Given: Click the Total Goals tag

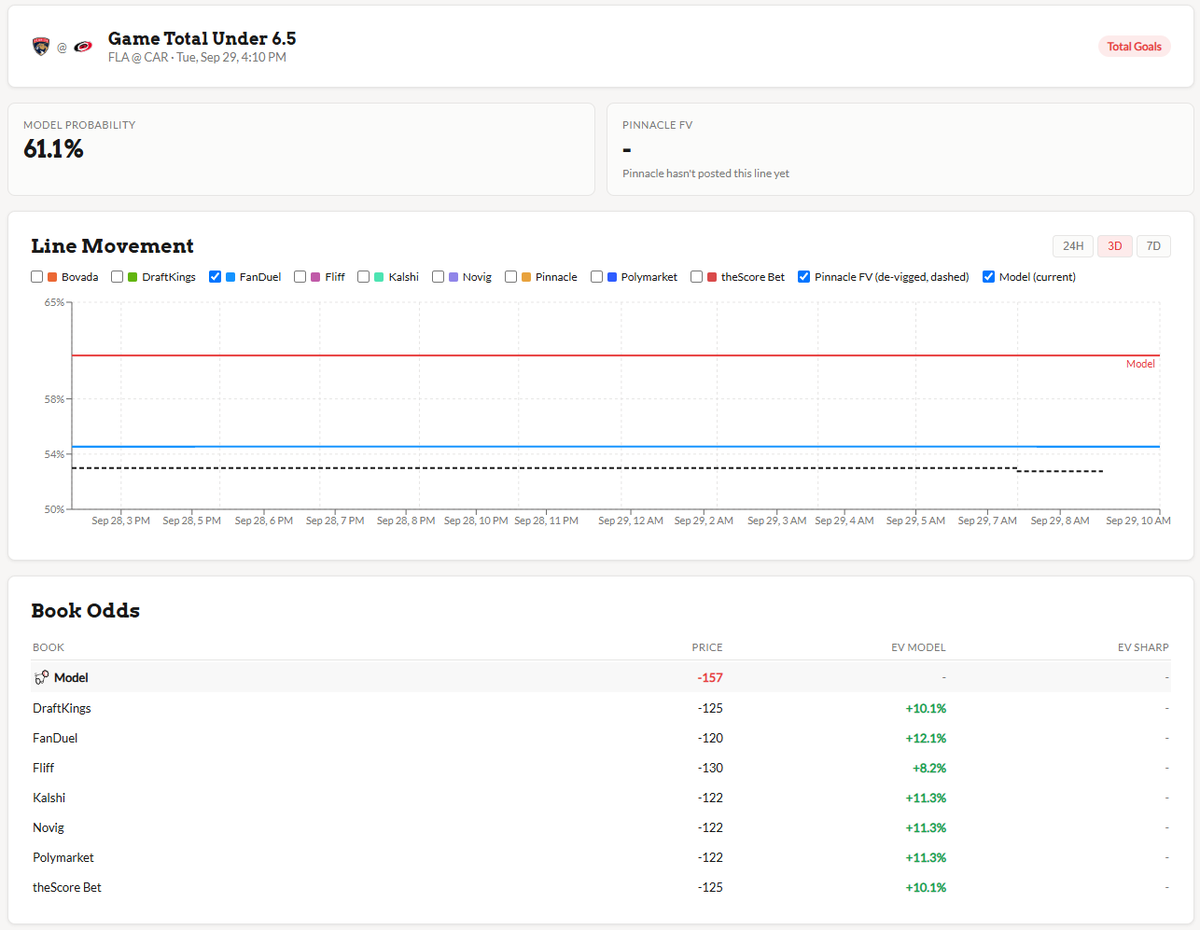Looking at the screenshot, I should 1134,47.
